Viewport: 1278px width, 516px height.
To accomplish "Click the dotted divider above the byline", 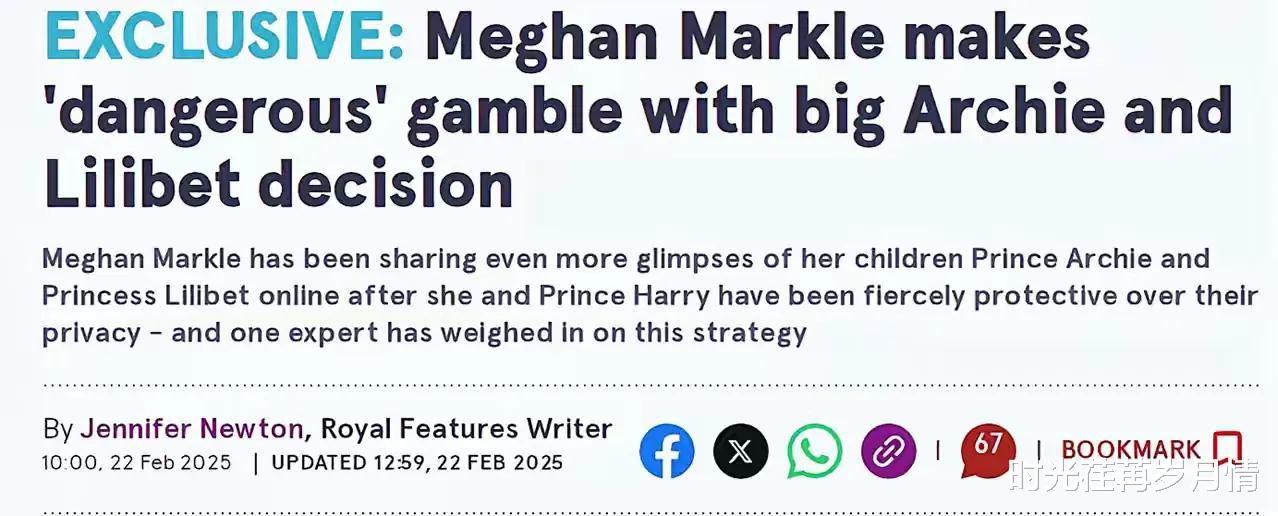I will click(650, 384).
